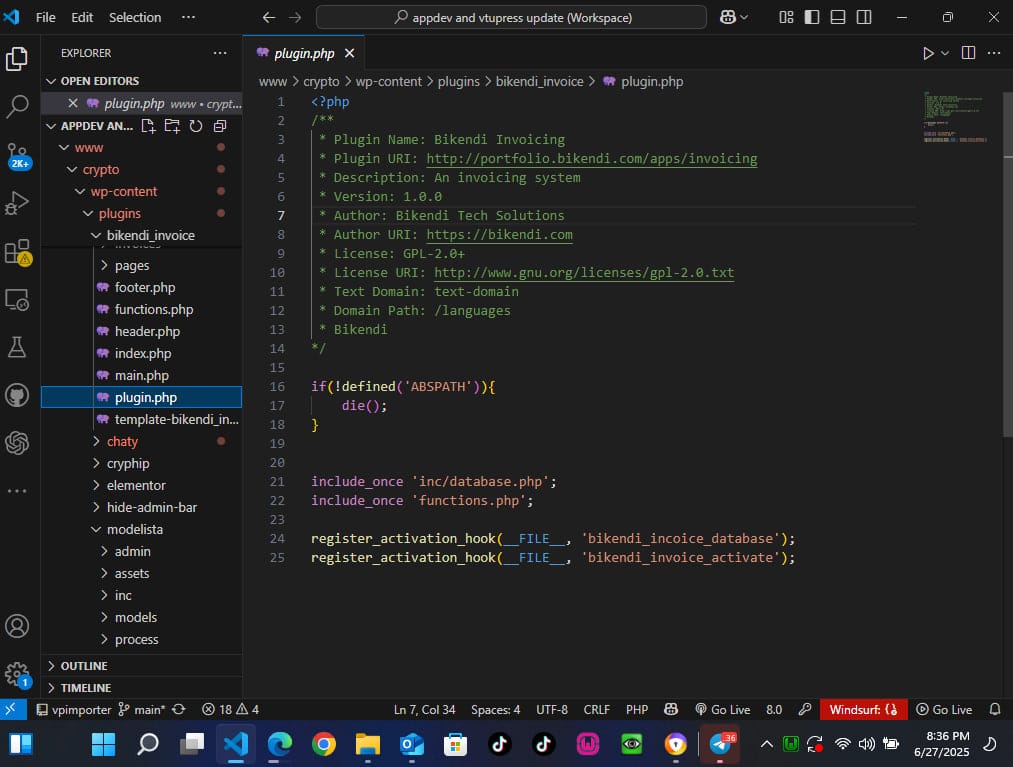This screenshot has width=1013, height=767.
Task: Open the Selection menu
Action: (135, 17)
